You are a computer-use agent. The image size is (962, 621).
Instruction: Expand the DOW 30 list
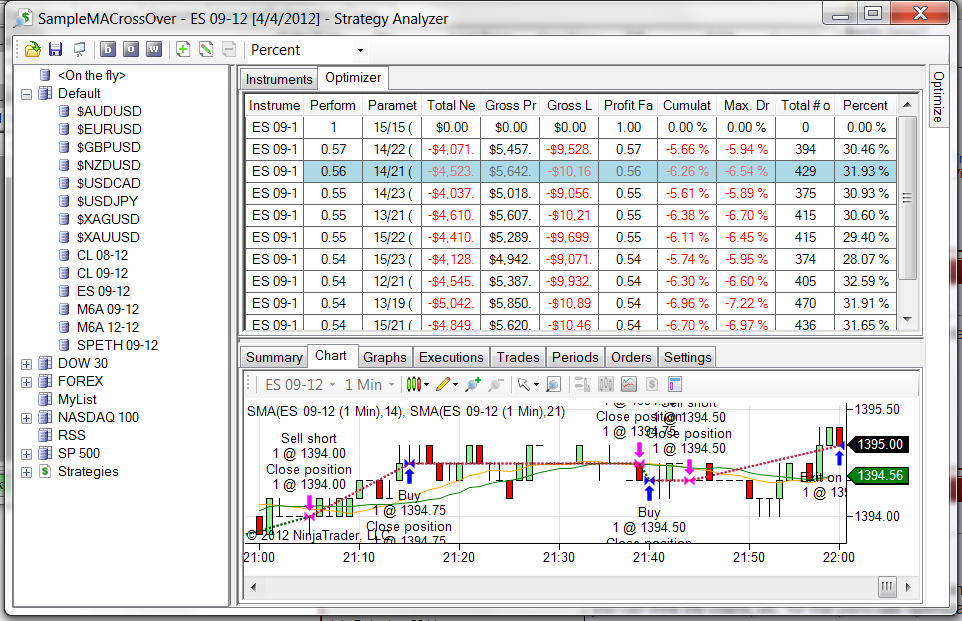click(x=26, y=364)
